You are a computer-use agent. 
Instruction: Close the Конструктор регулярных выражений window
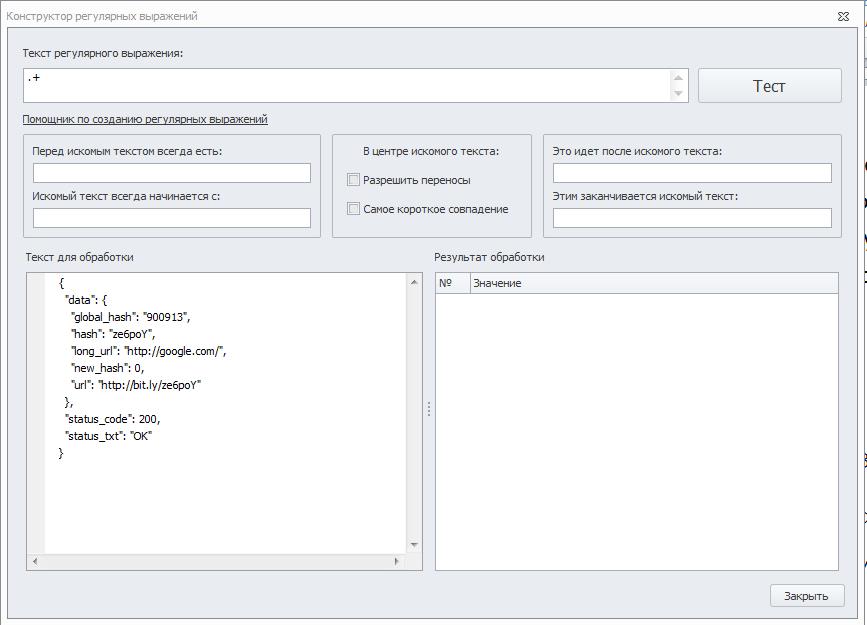point(843,17)
